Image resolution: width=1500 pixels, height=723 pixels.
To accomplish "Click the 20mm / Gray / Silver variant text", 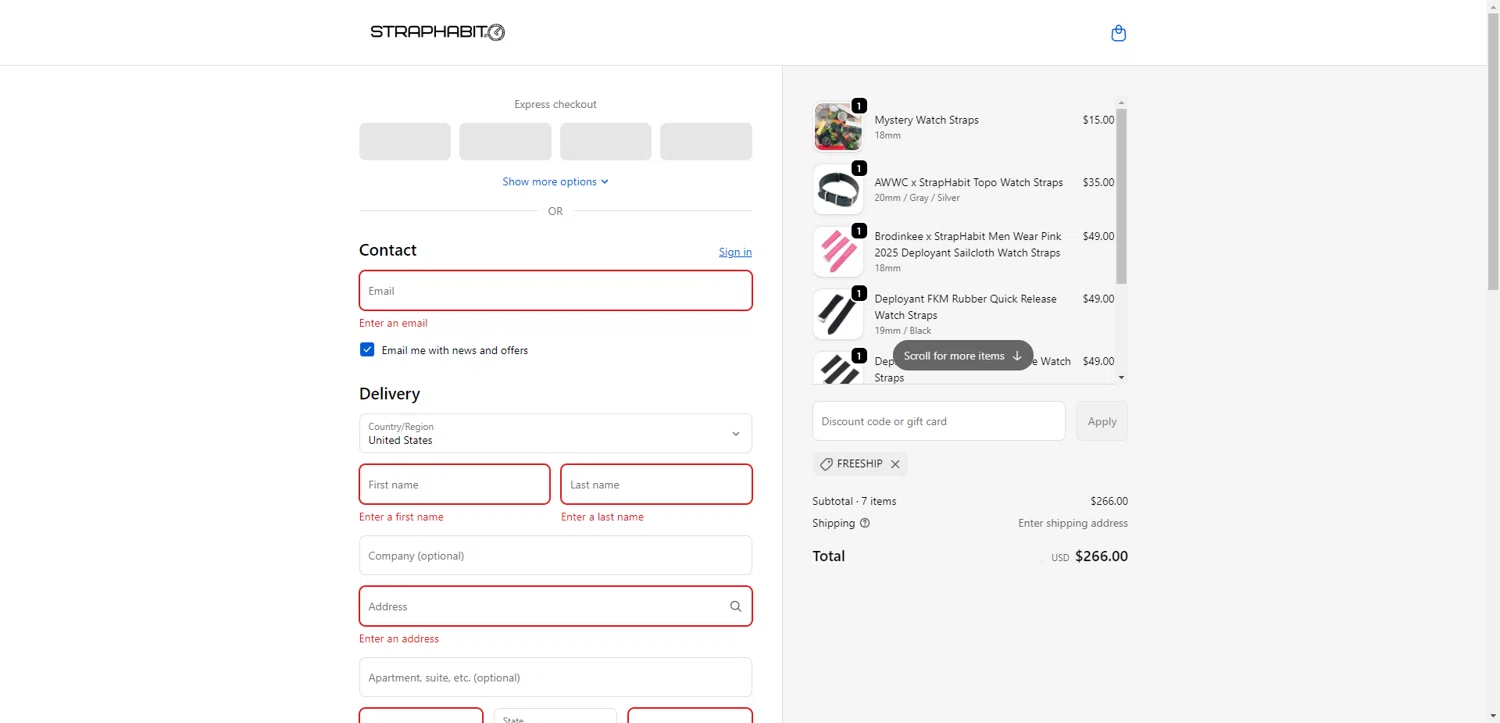I will click(917, 198).
